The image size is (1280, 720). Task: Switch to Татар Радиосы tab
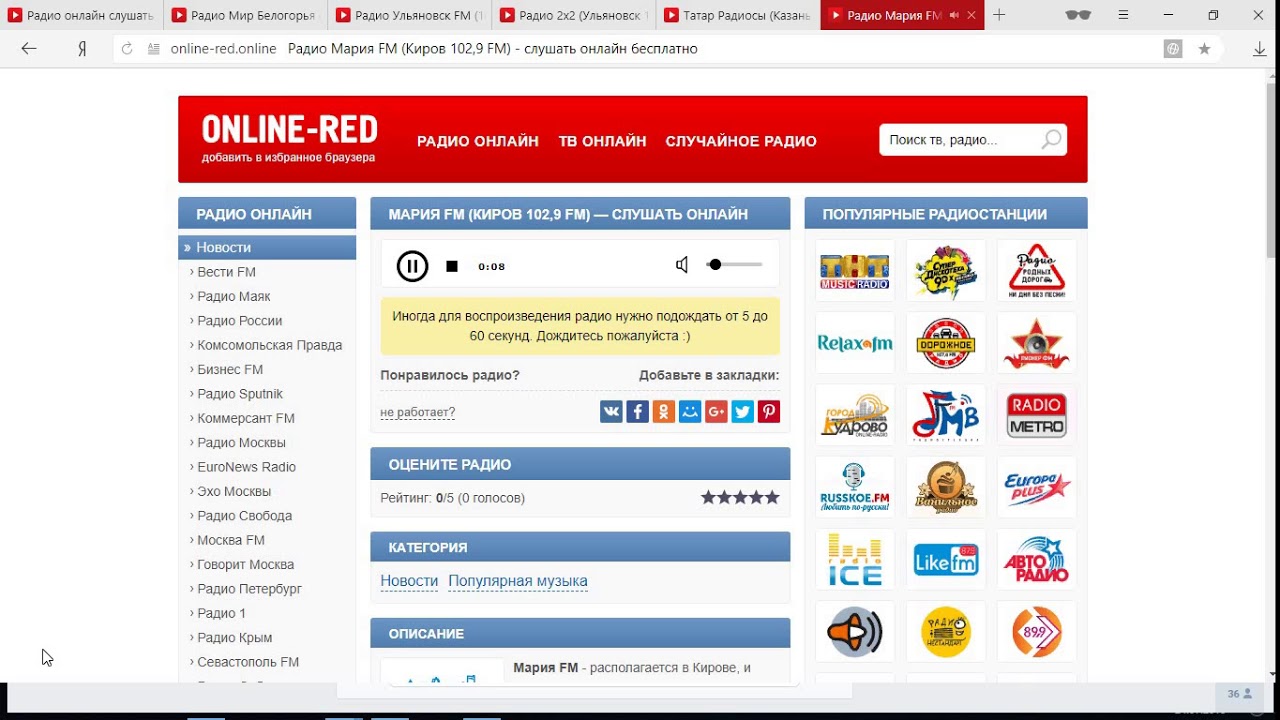[736, 15]
